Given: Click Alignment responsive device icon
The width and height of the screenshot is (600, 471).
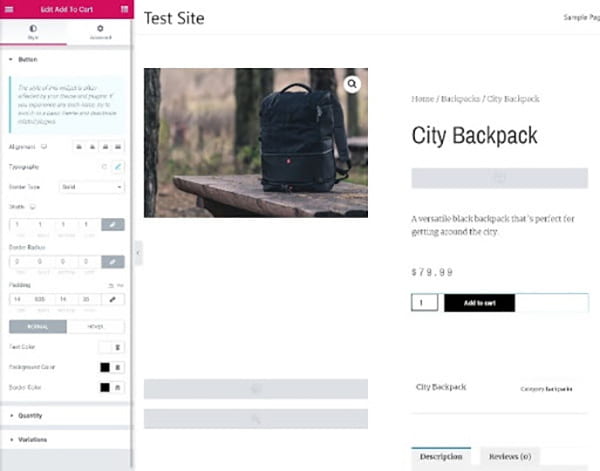Looking at the screenshot, I should coord(44,147).
